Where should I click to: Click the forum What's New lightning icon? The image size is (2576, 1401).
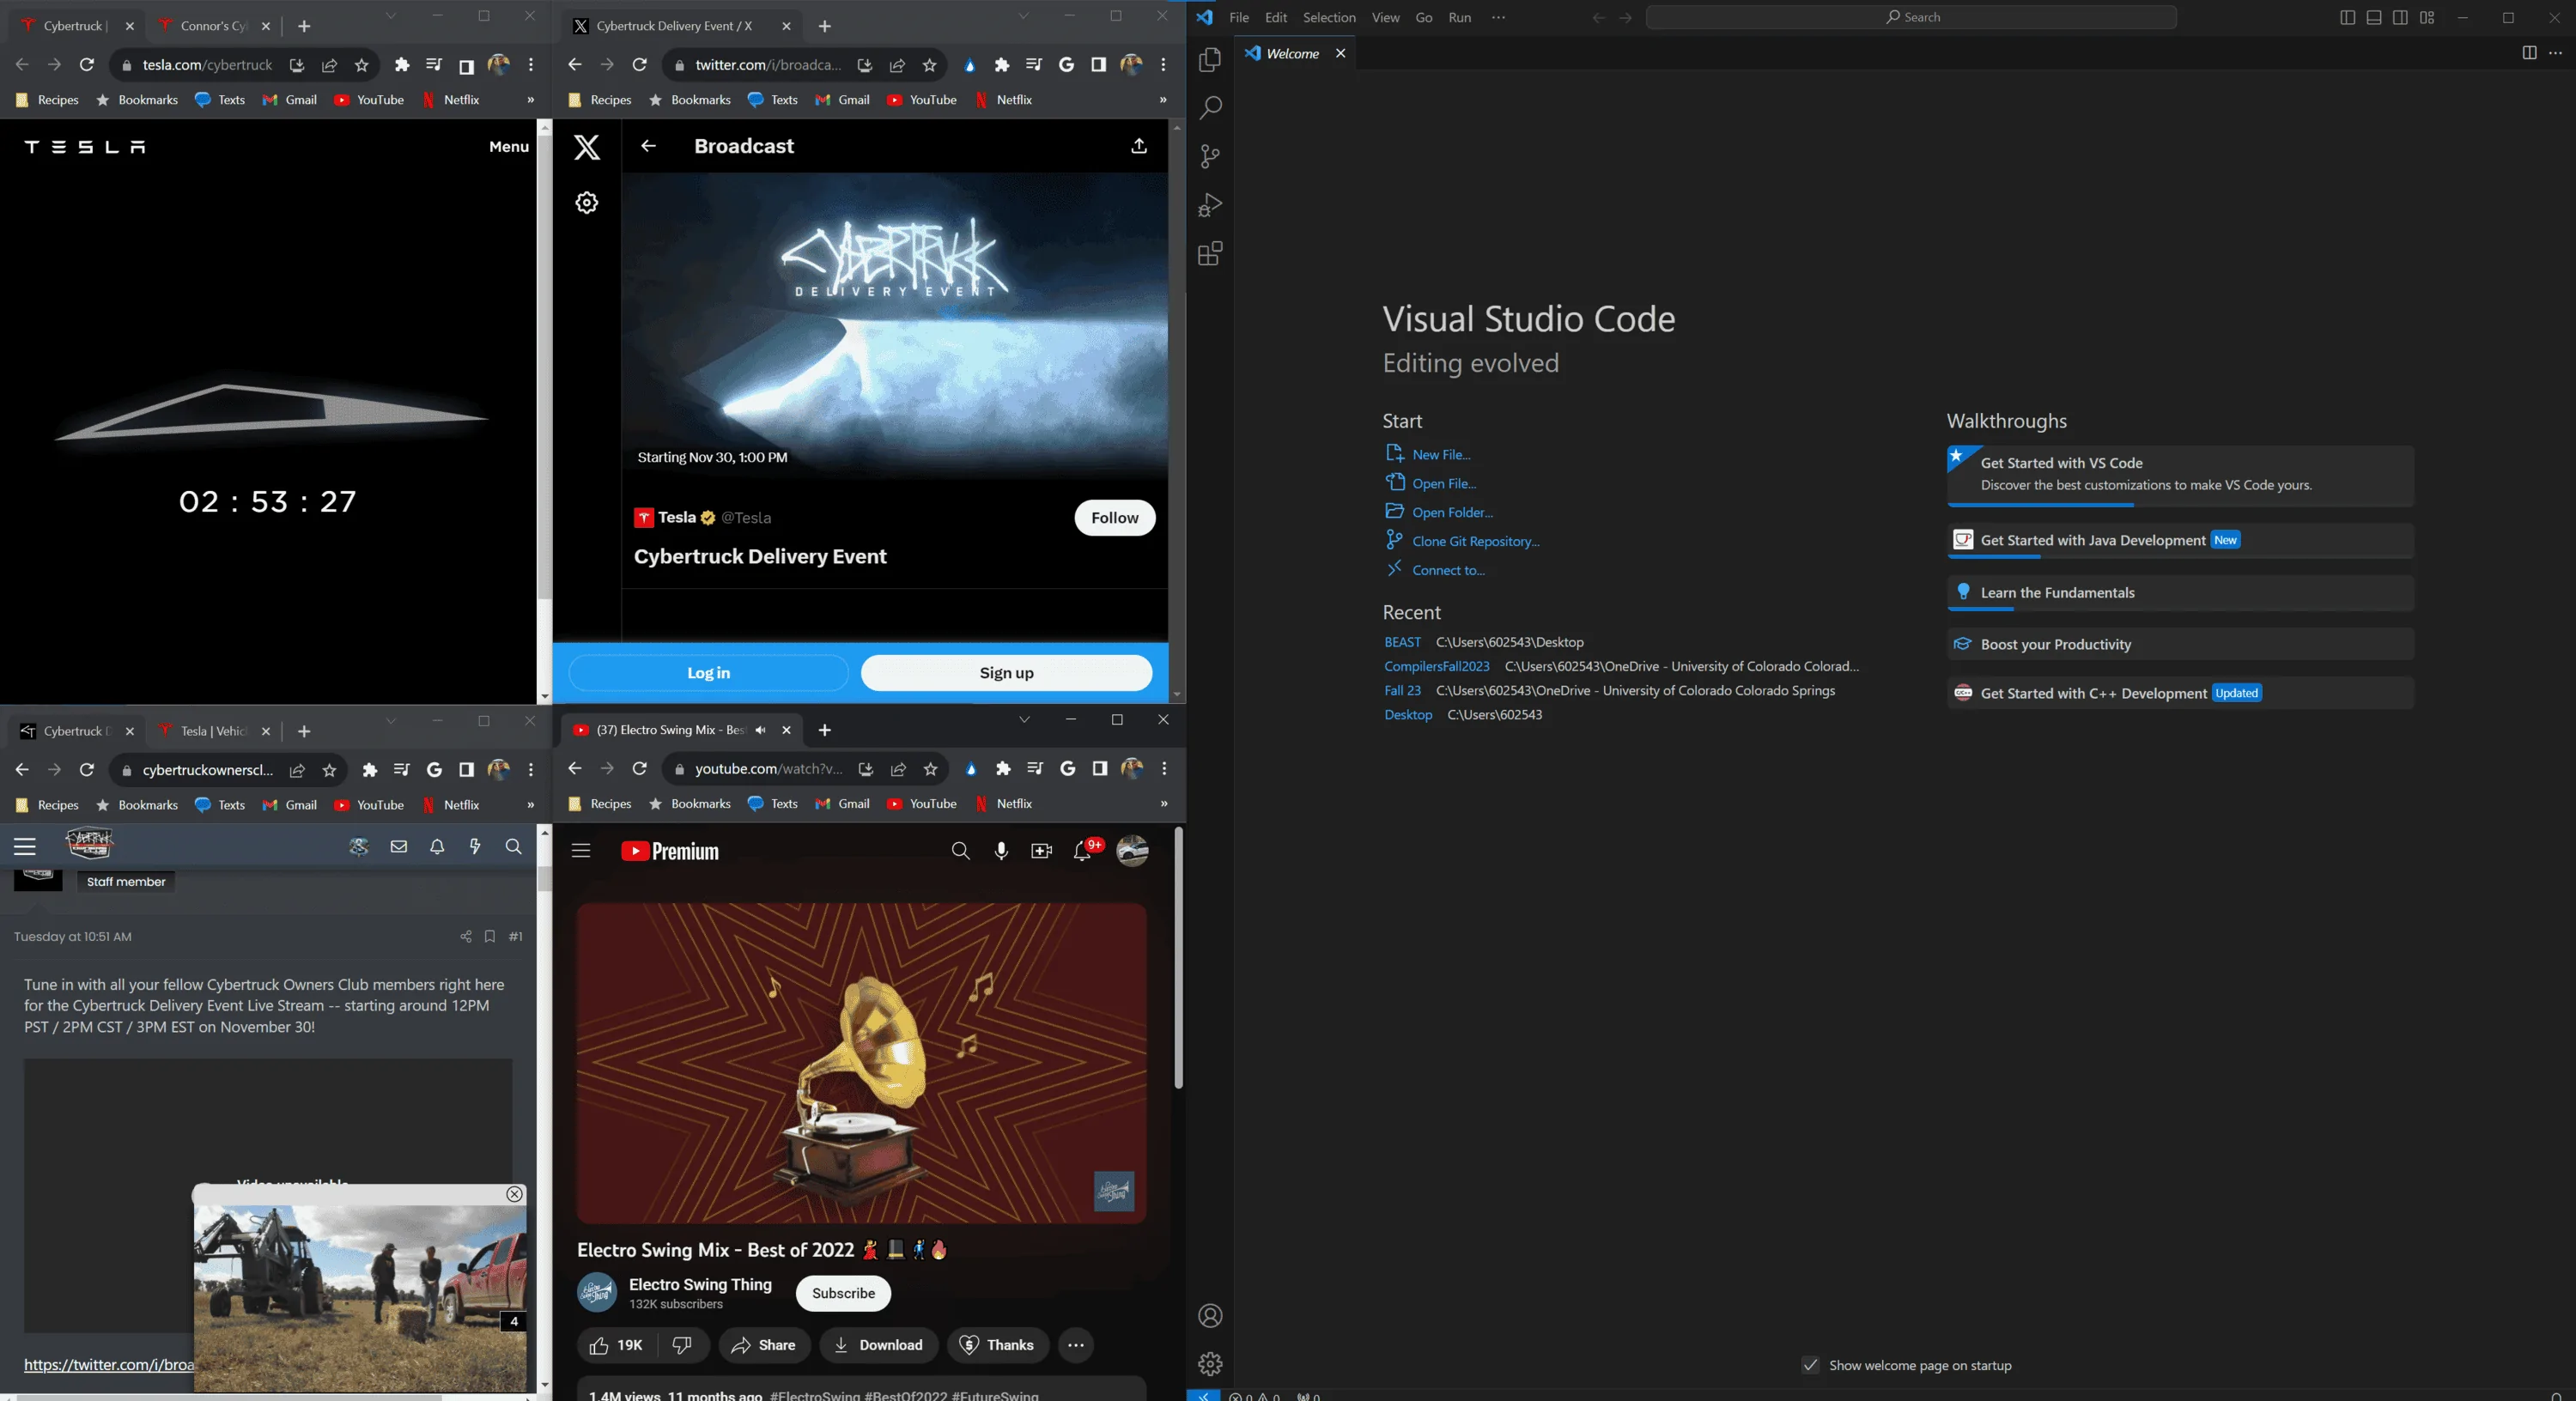coord(475,847)
